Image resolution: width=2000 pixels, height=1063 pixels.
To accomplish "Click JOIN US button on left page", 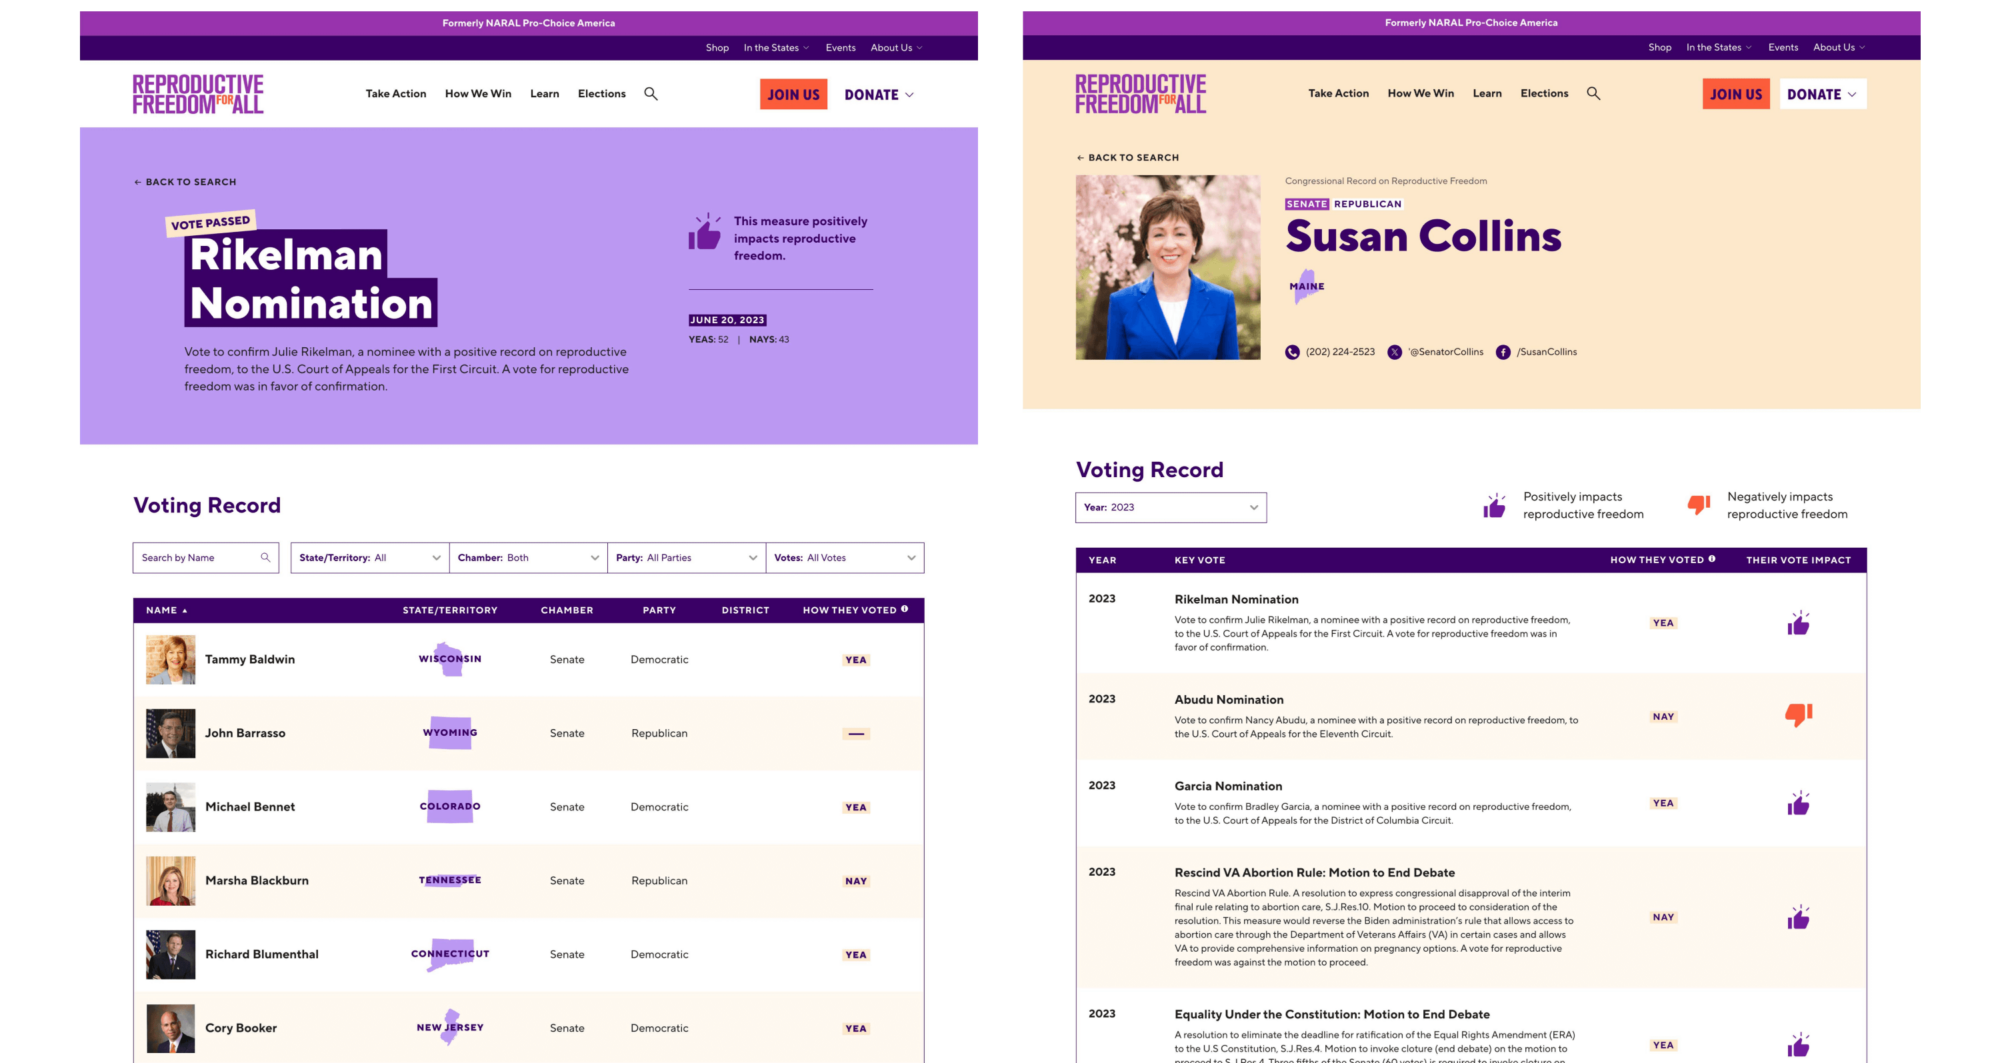I will pyautogui.click(x=794, y=95).
